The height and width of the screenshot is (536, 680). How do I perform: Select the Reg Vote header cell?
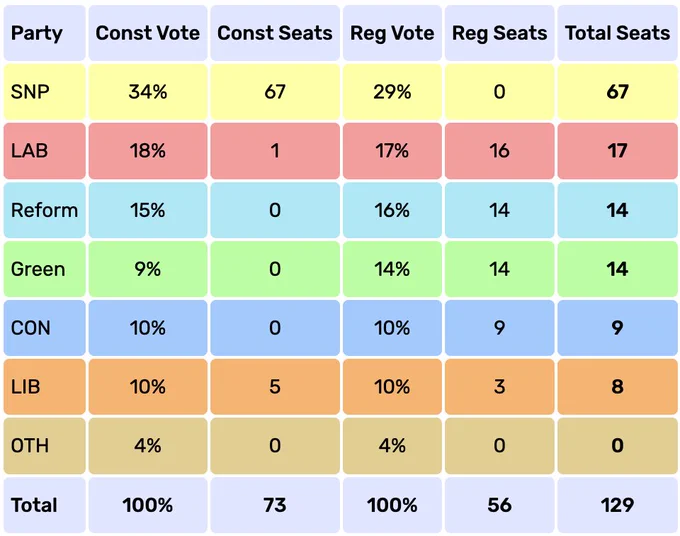392,33
